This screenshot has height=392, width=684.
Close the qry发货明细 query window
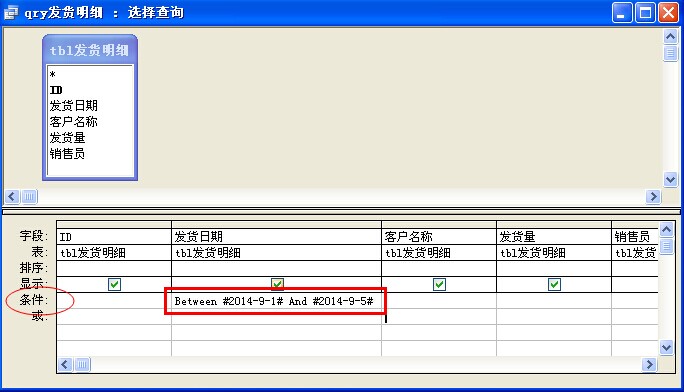(x=668, y=12)
